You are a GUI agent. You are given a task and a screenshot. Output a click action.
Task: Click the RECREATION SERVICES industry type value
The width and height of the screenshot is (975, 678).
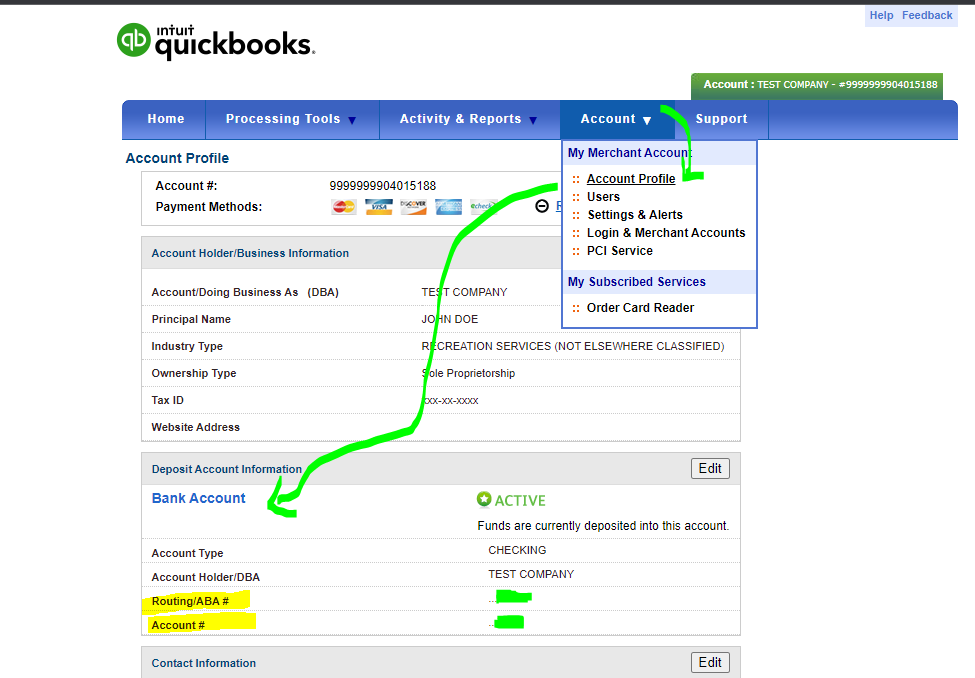pos(573,346)
